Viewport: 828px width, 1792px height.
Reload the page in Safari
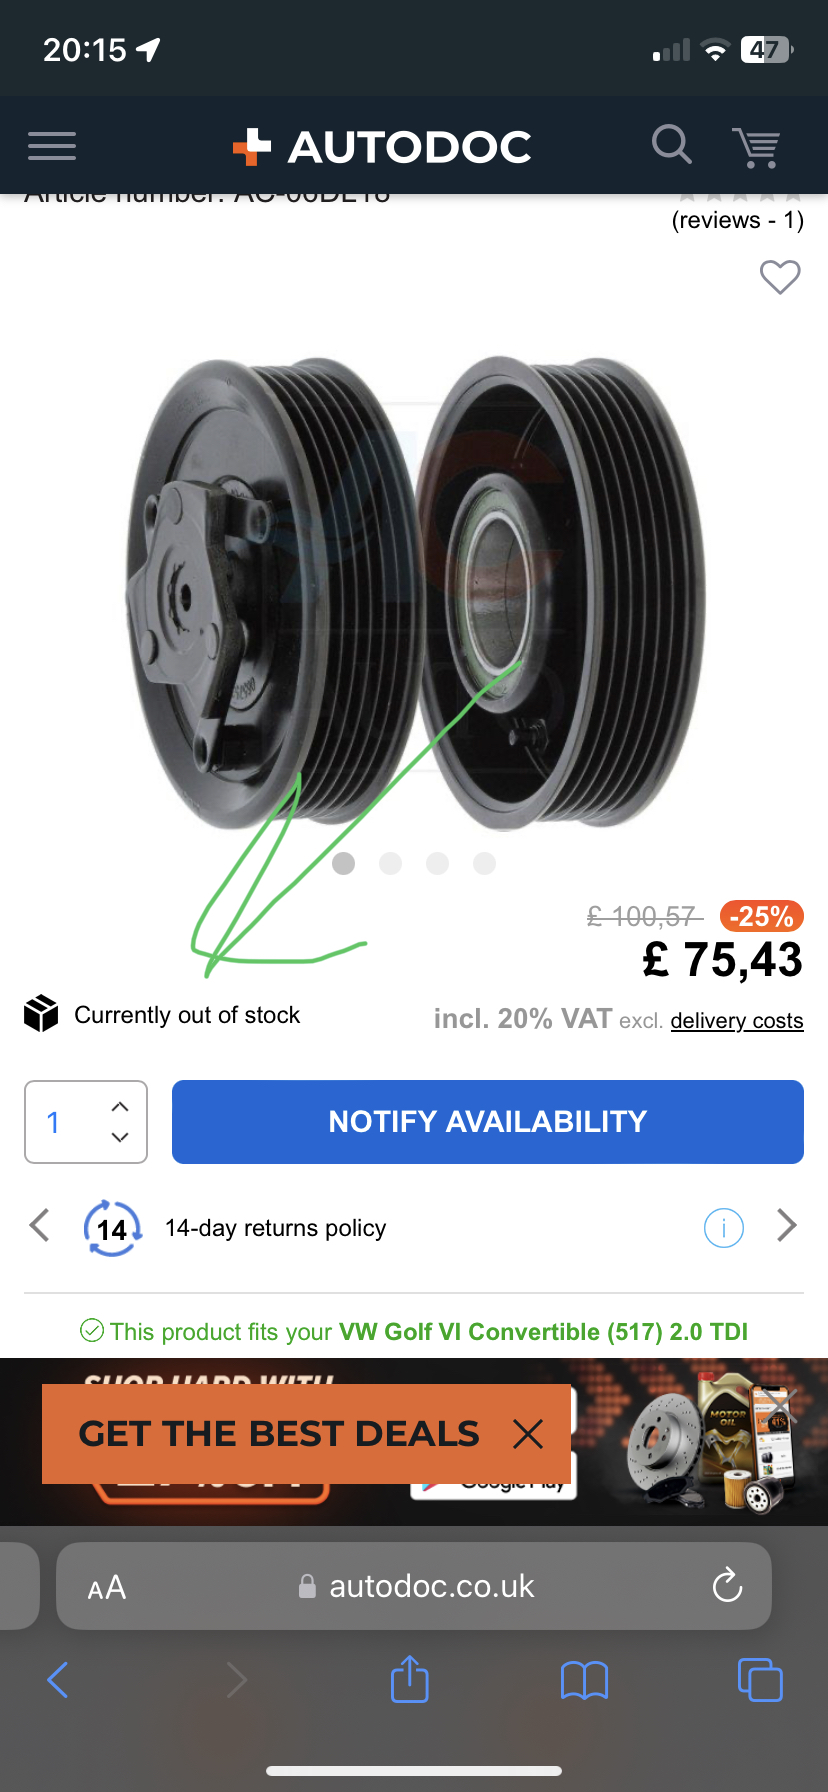[x=727, y=1586]
